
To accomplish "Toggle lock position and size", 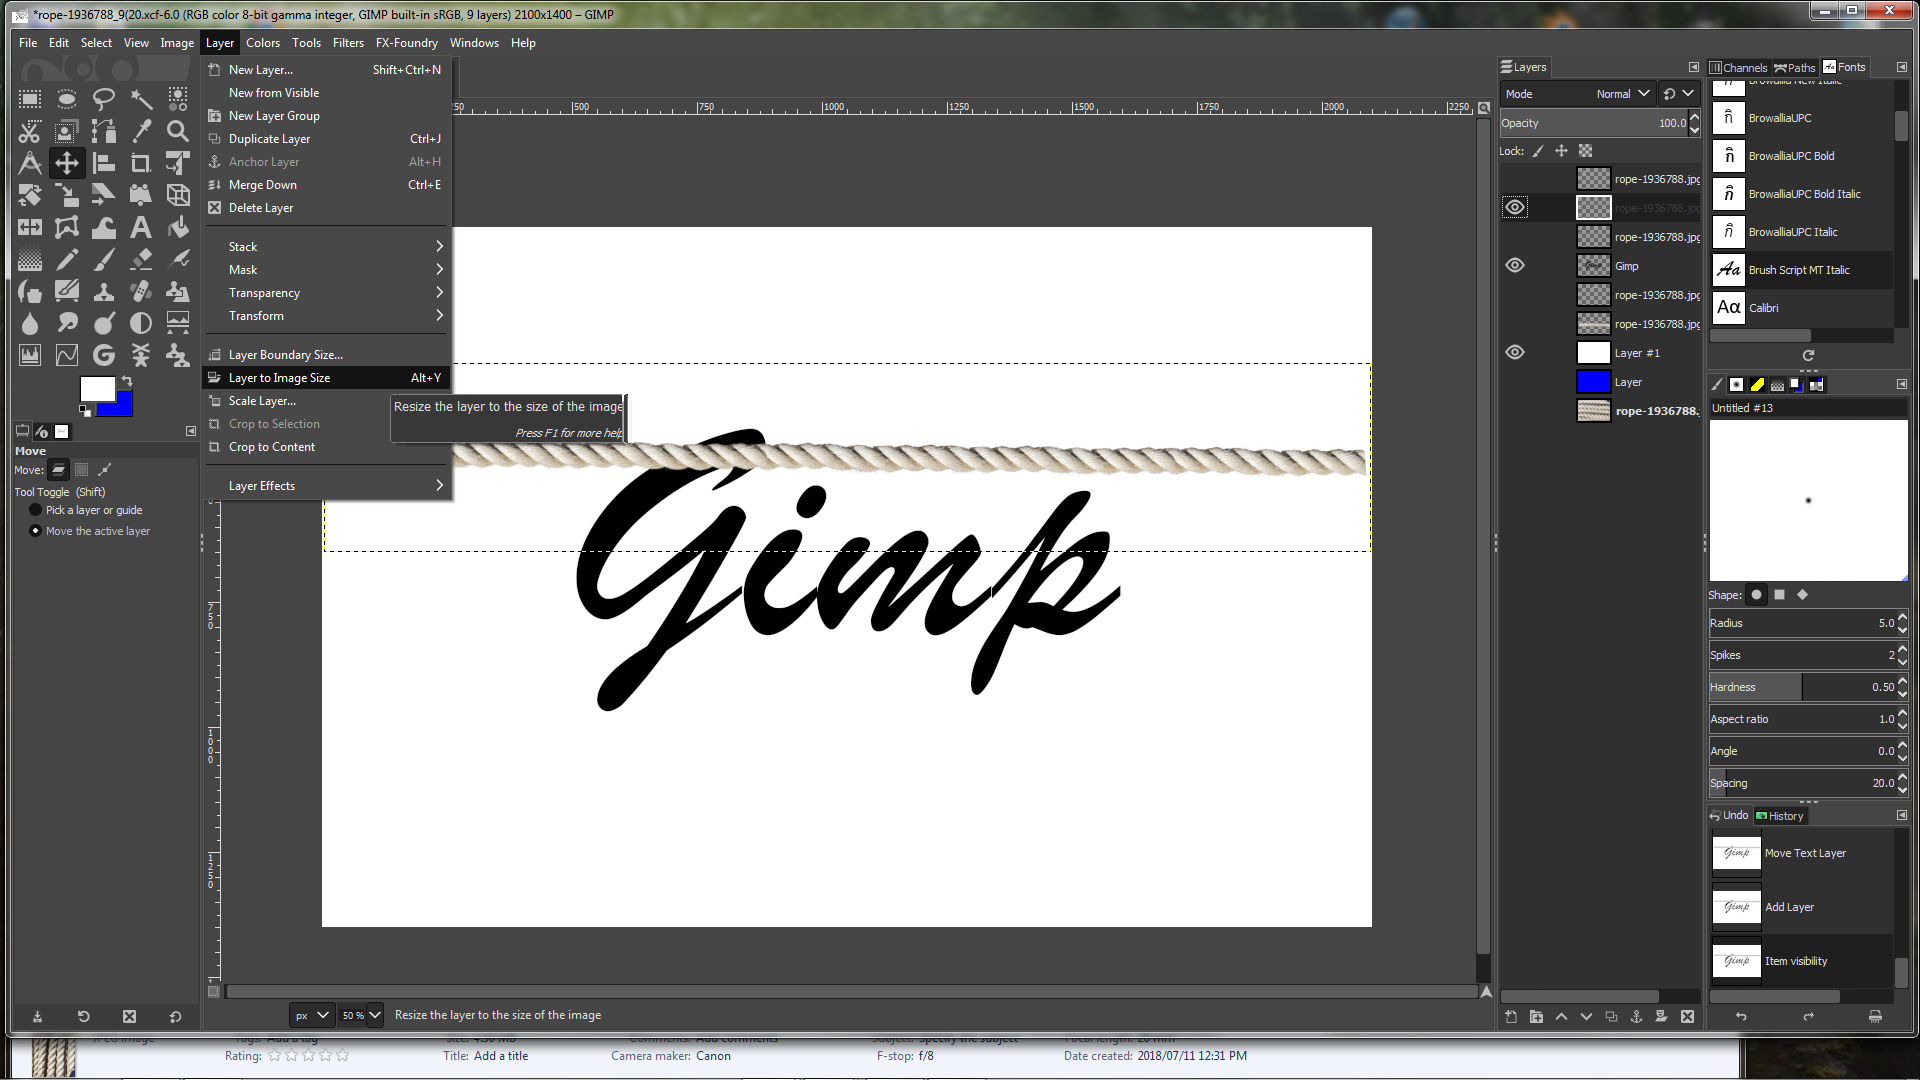I will point(1561,151).
